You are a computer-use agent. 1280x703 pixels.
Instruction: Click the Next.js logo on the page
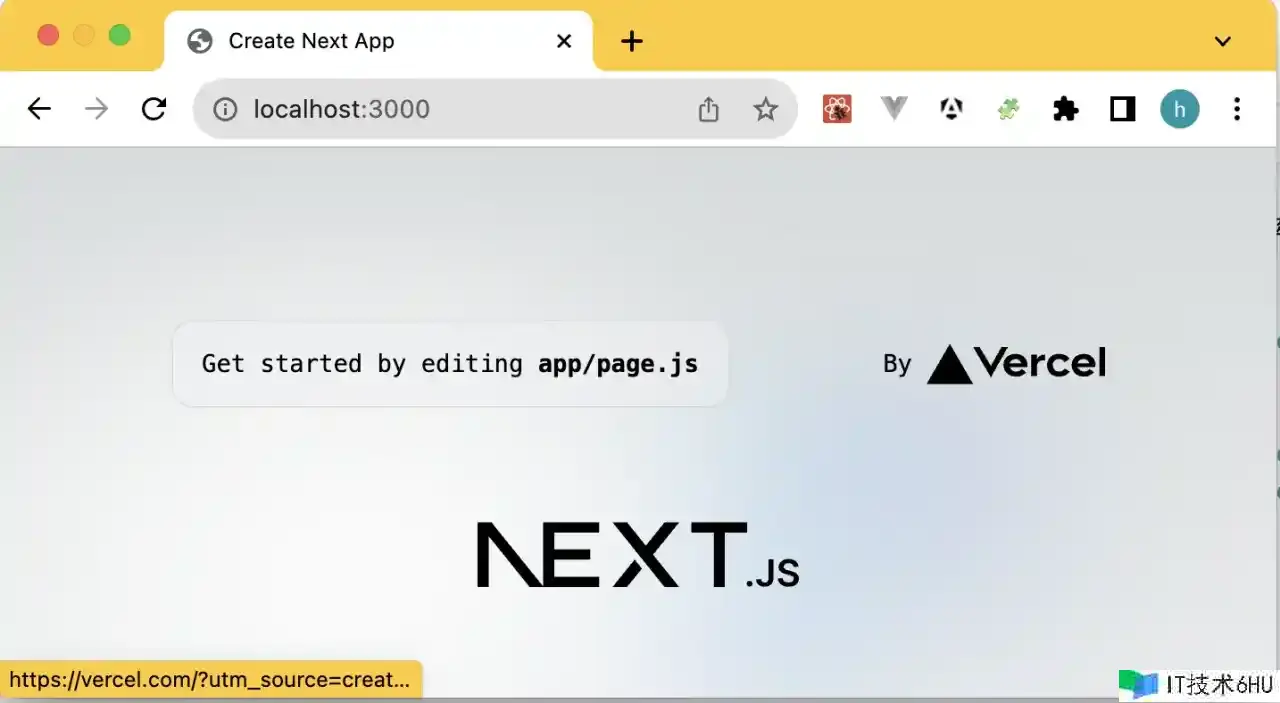(x=638, y=555)
